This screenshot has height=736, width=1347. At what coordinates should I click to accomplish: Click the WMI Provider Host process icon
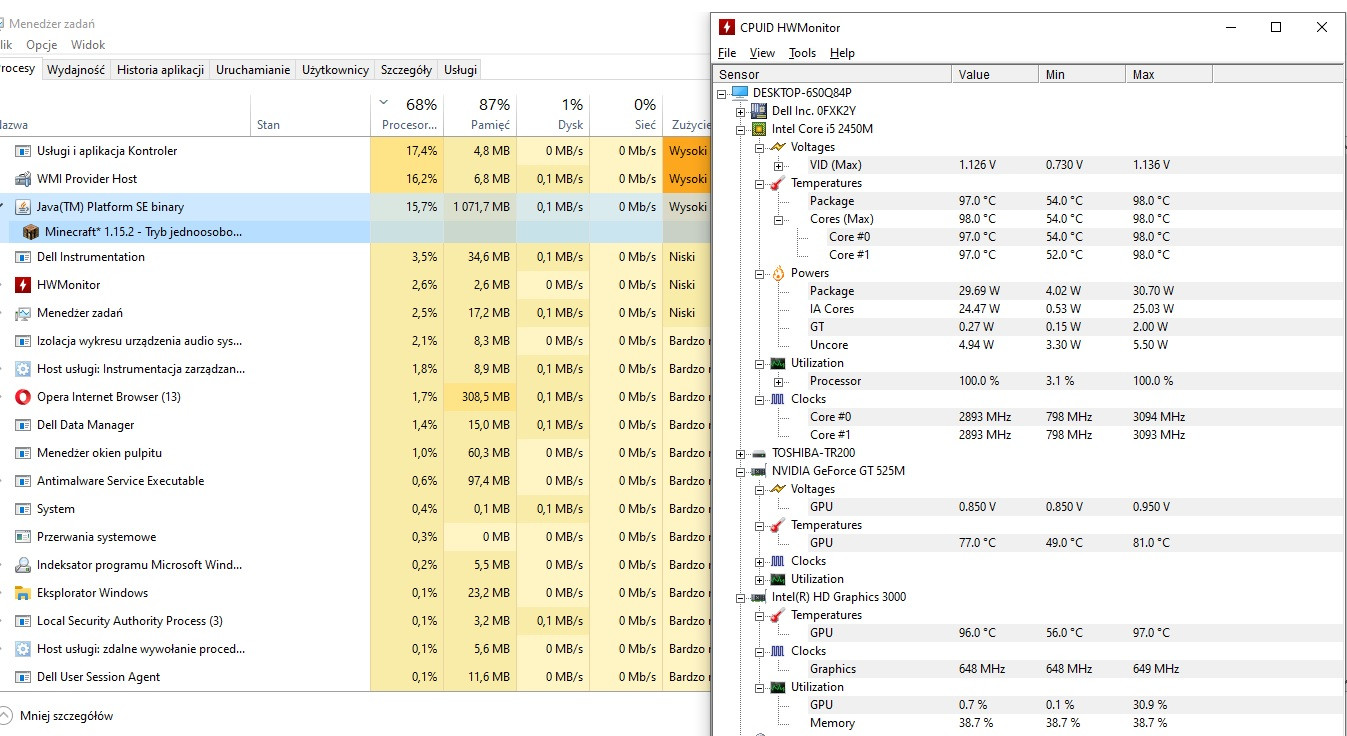tap(23, 179)
